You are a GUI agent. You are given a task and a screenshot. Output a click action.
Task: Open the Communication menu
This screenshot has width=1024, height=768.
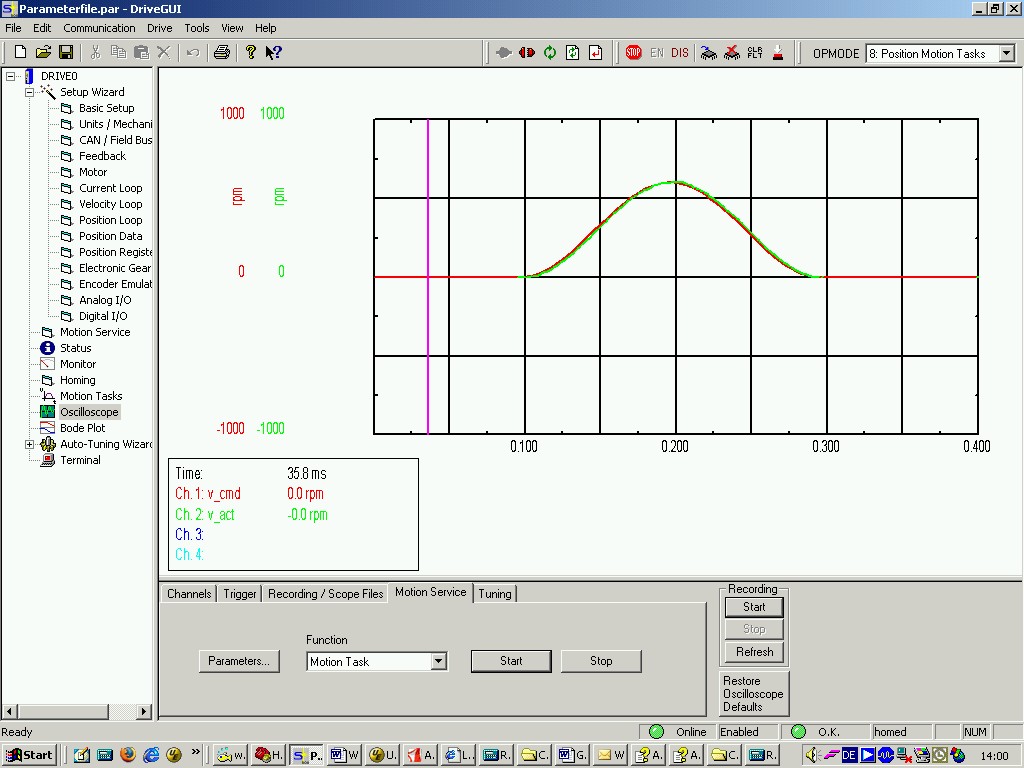coord(99,28)
